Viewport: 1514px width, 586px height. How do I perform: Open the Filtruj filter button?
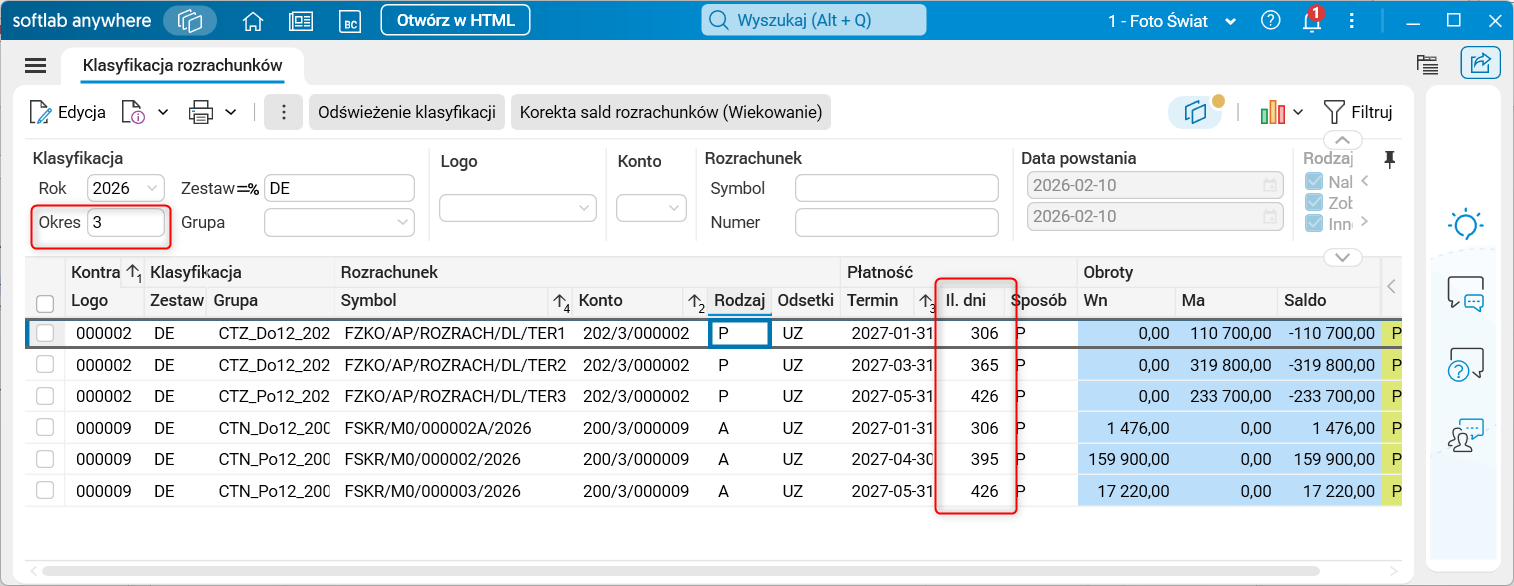point(1357,112)
